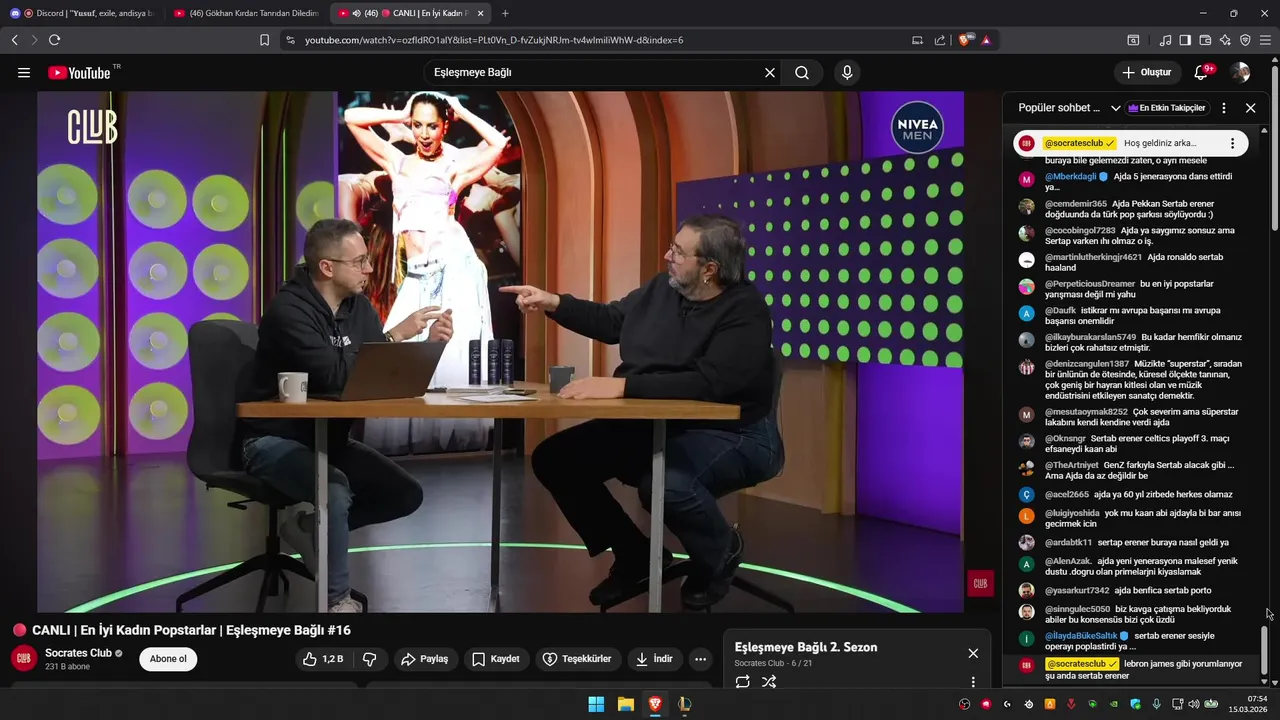This screenshot has width=1280, height=720.
Task: Open Brave Leo AI sparkle icon
Action: coord(1225,40)
